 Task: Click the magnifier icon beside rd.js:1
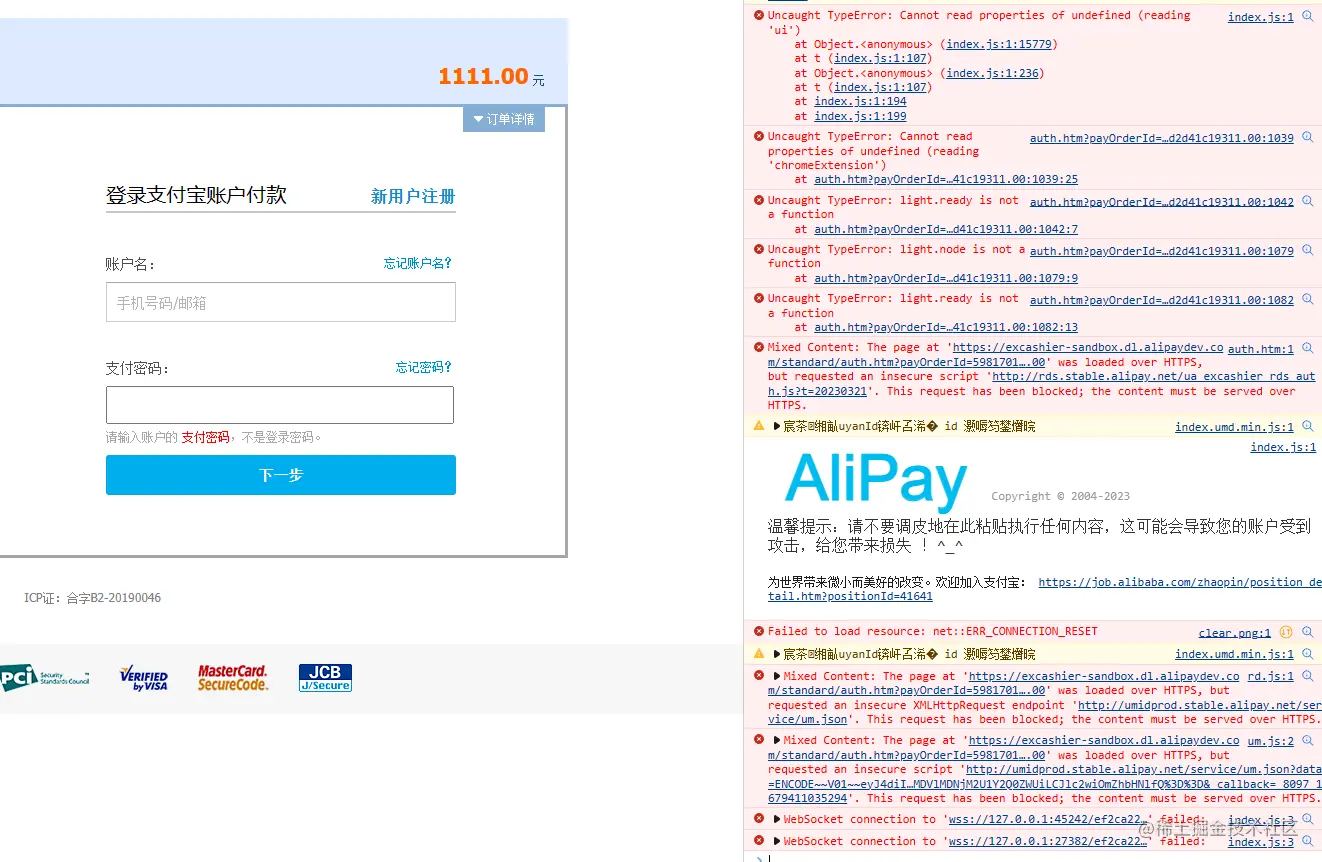(x=1307, y=677)
